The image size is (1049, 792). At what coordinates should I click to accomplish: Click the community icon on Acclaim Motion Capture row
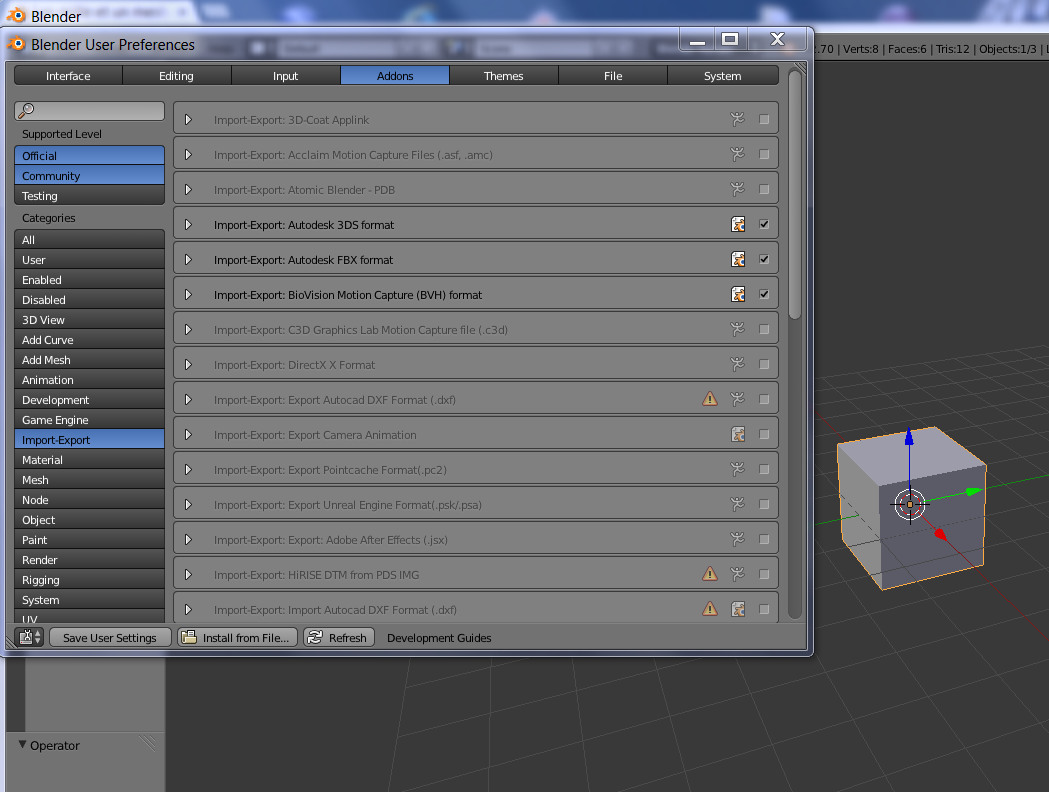tap(737, 155)
